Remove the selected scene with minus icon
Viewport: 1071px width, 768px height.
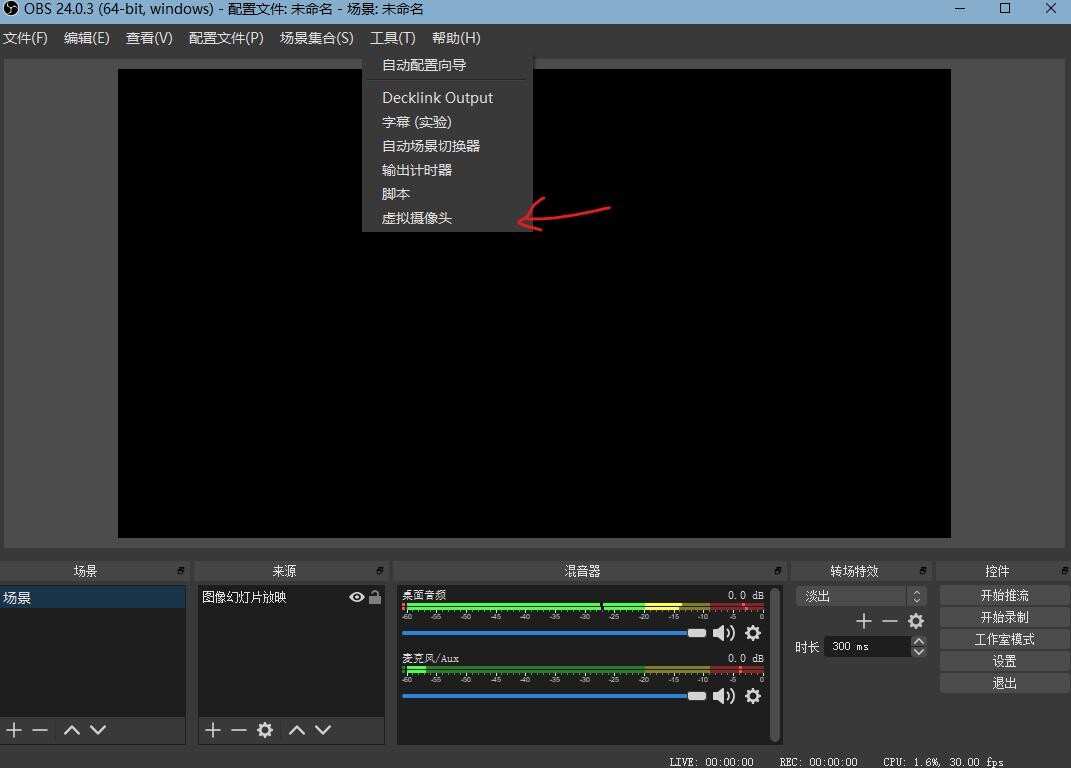[x=40, y=730]
